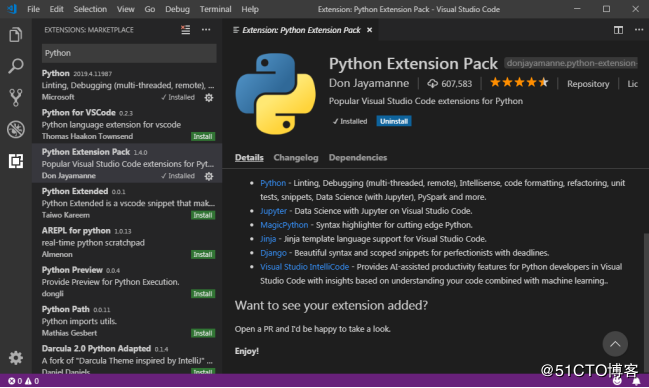Screen dimensions: 649x388
Task: Select Python Path in extension list
Action: click(127, 321)
